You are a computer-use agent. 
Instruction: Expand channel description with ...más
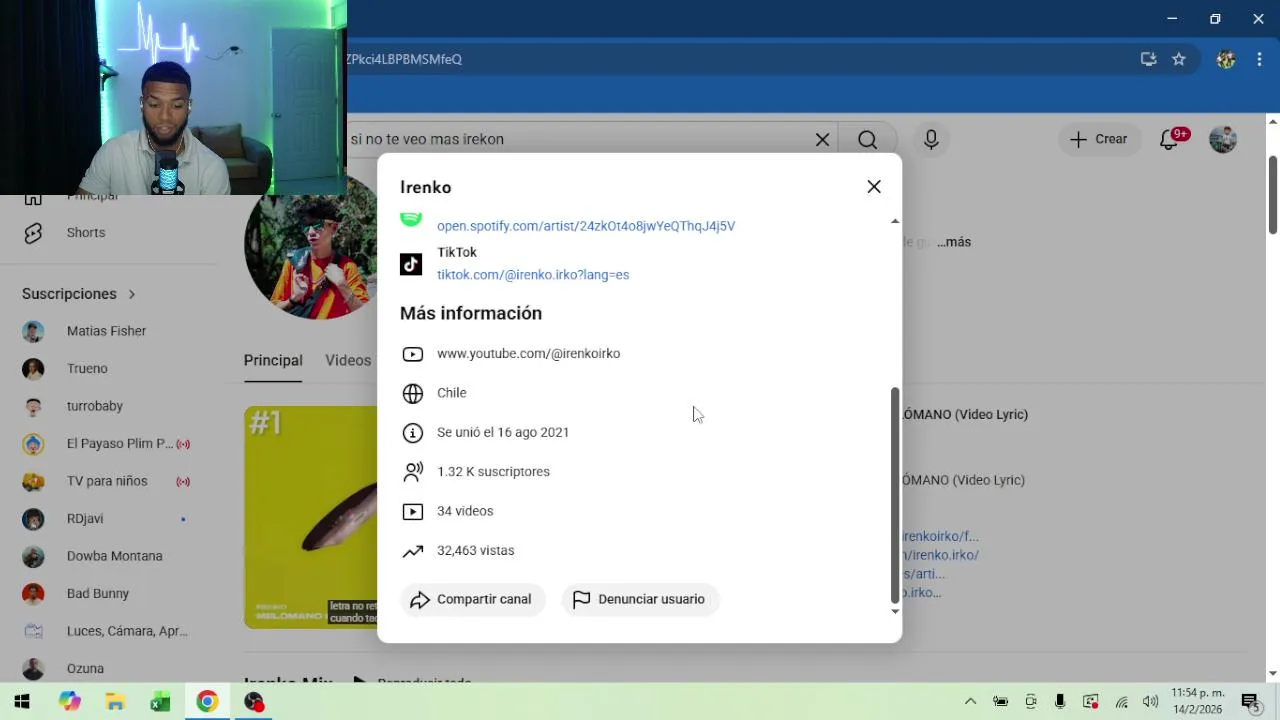tap(954, 242)
